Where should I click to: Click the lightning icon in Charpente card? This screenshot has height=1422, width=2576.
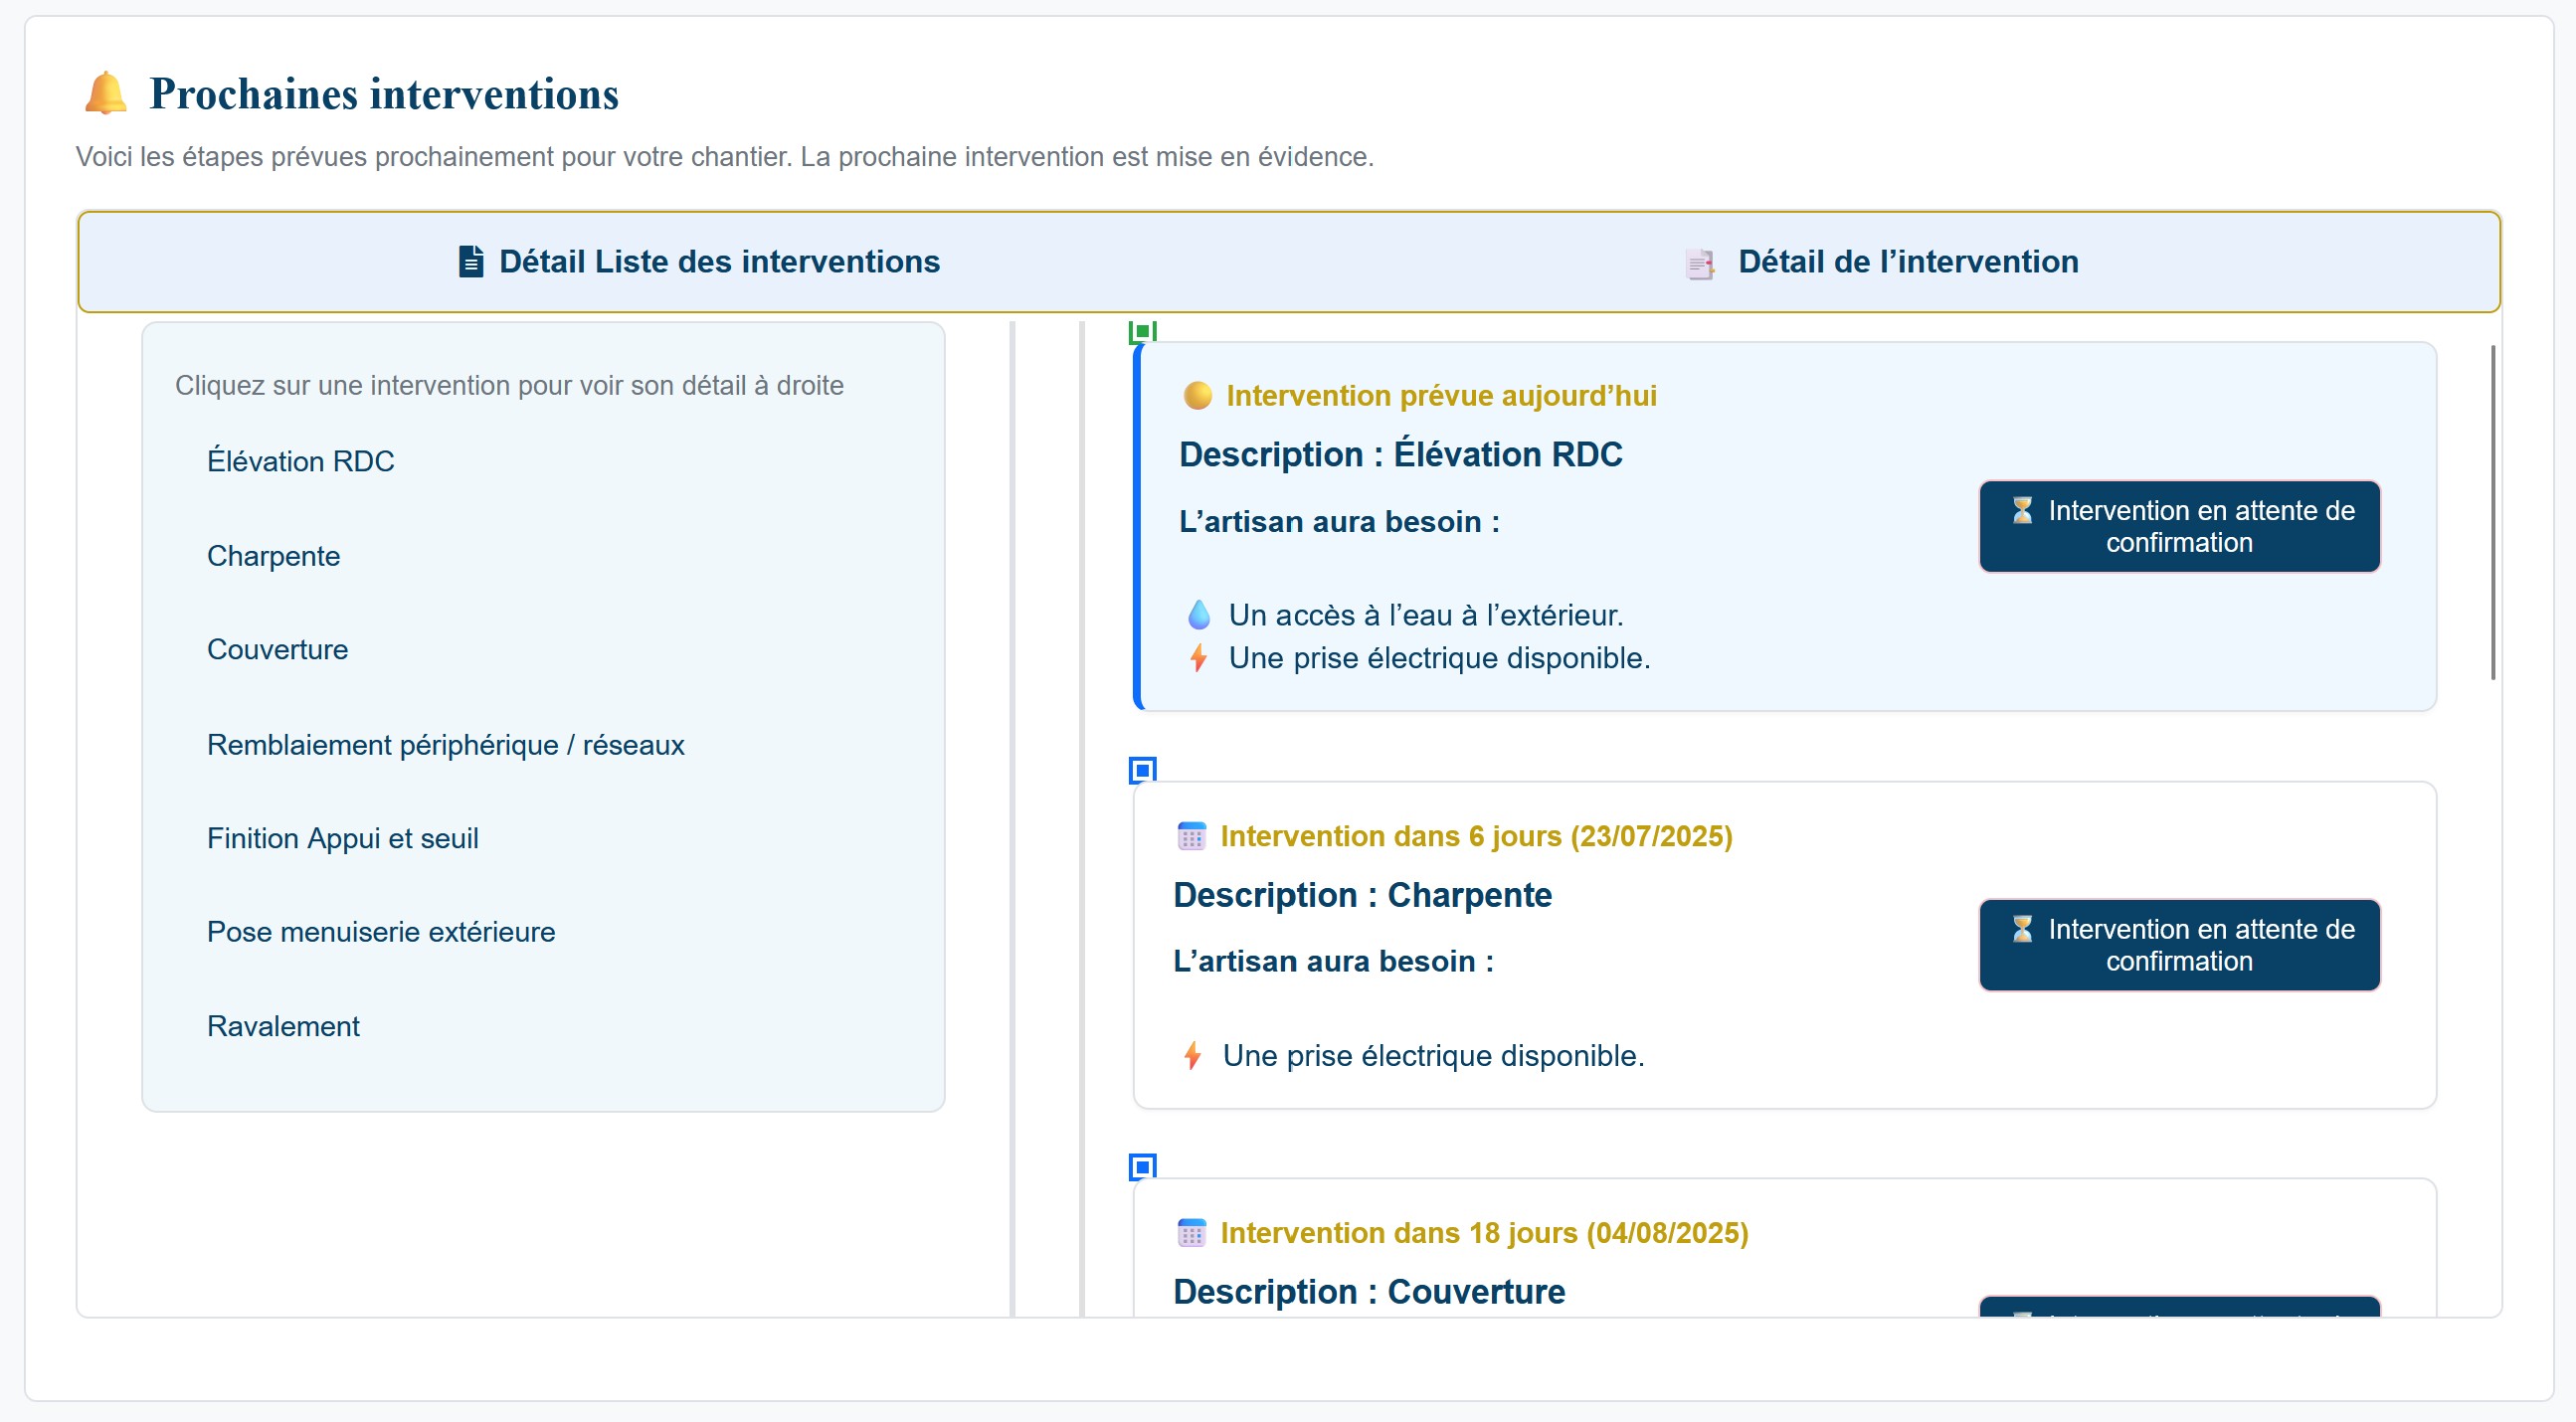(x=1193, y=1056)
